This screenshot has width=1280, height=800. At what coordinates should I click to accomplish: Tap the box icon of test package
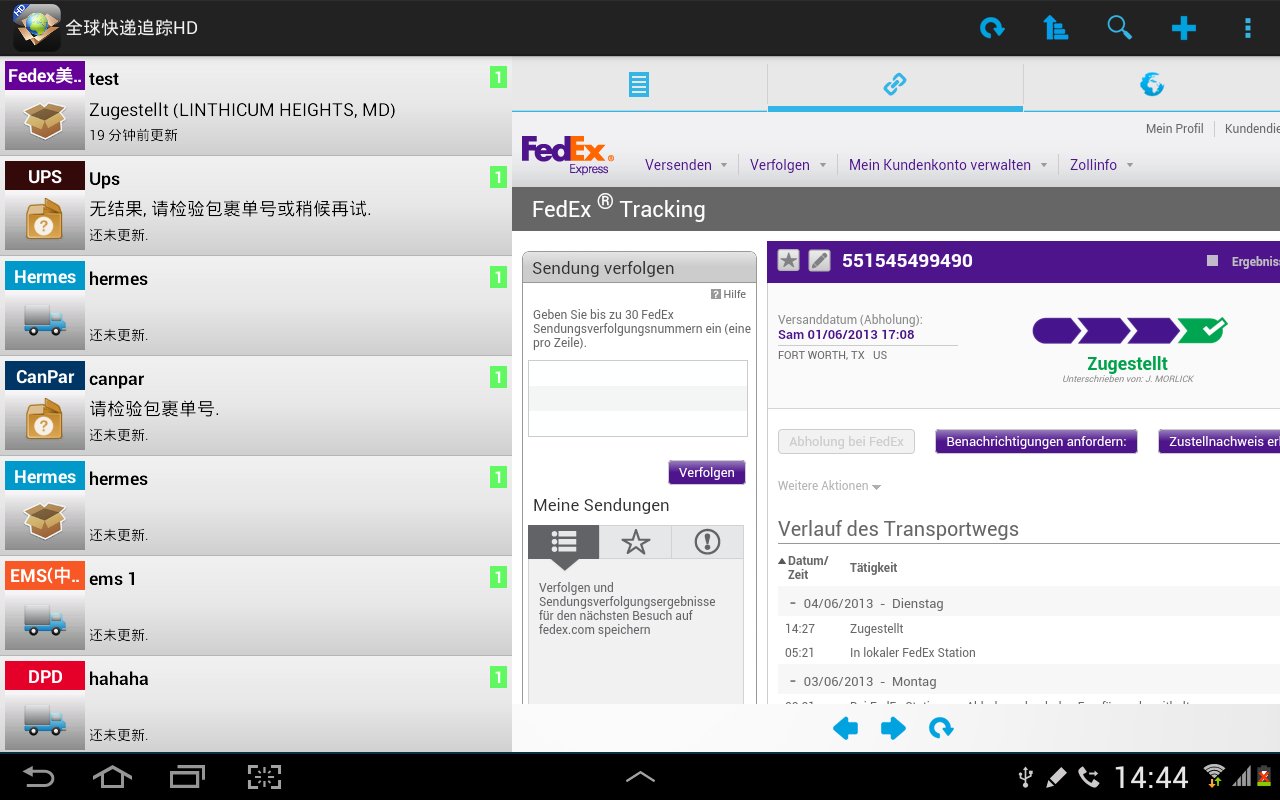[45, 121]
